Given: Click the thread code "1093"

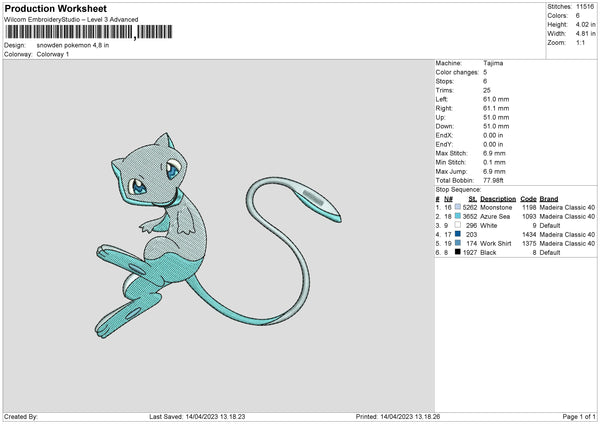Looking at the screenshot, I should [x=529, y=217].
